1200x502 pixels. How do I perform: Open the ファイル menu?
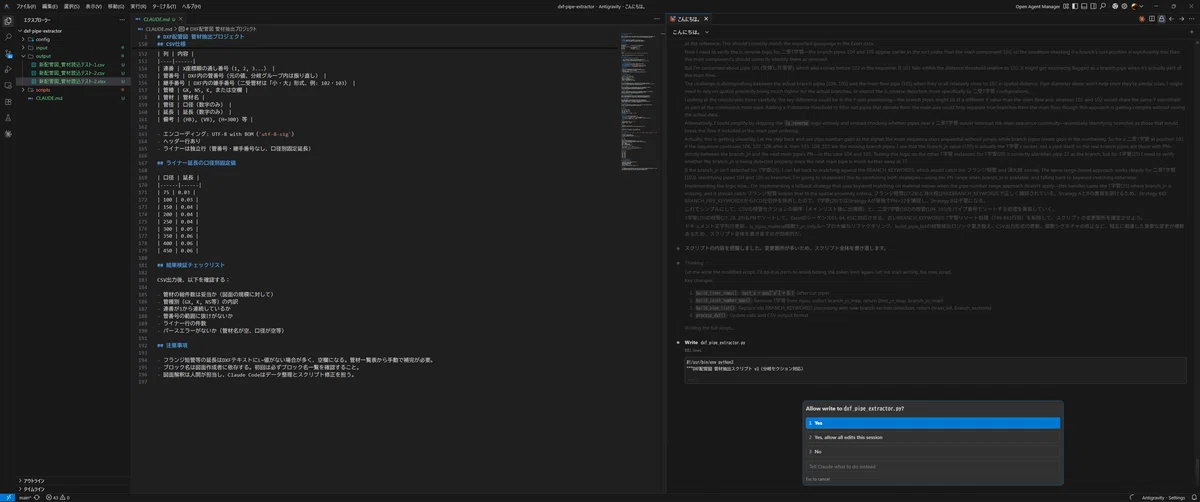[x=26, y=6]
